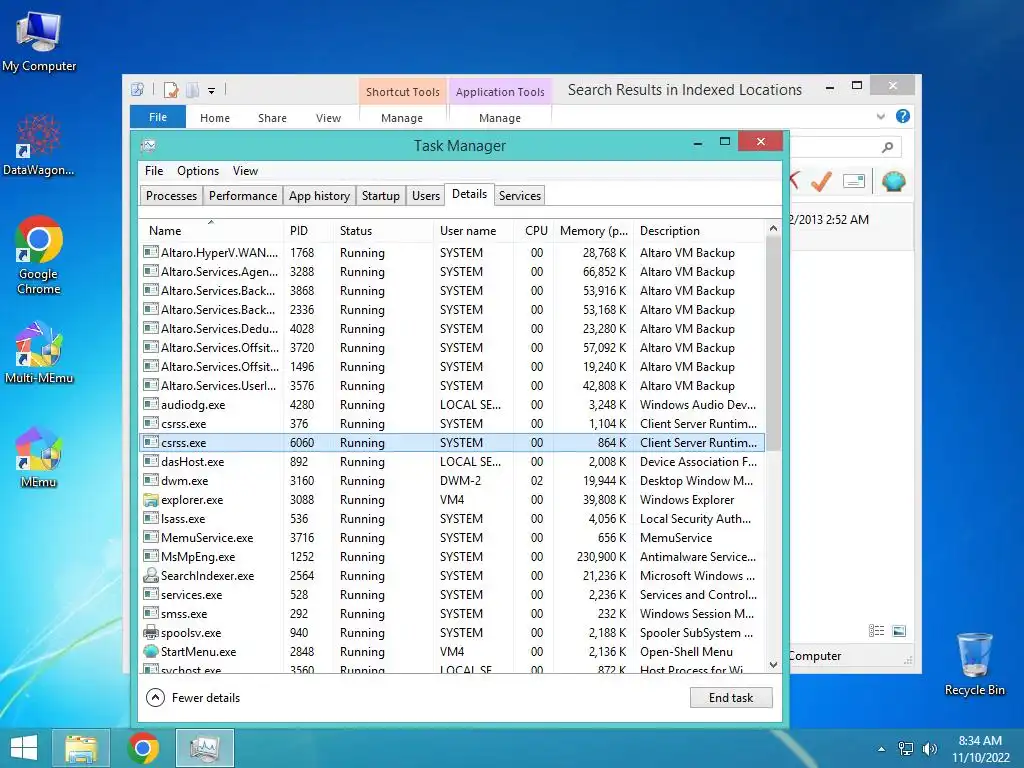Click the Windows Start button
The height and width of the screenshot is (768, 1024).
click(24, 748)
